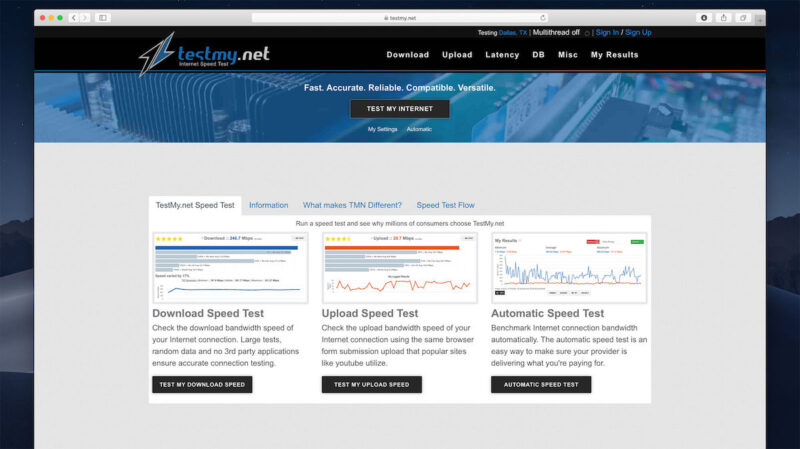Image resolution: width=800 pixels, height=449 pixels.
Task: Click the testmy.net address bar
Action: [399, 18]
